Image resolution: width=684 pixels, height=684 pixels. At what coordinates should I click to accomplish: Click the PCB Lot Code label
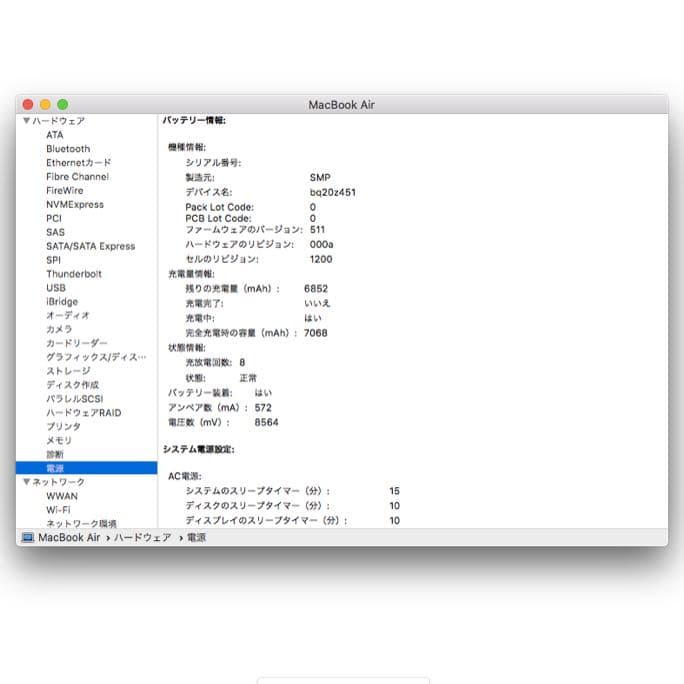pyautogui.click(x=218, y=219)
